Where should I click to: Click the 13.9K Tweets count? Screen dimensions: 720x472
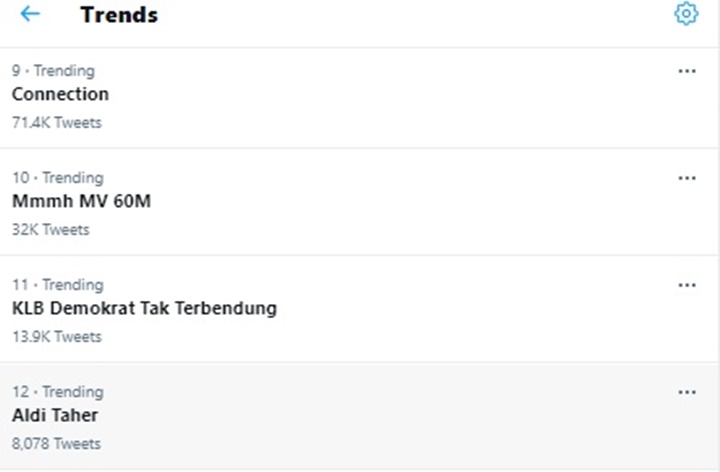coord(56,337)
